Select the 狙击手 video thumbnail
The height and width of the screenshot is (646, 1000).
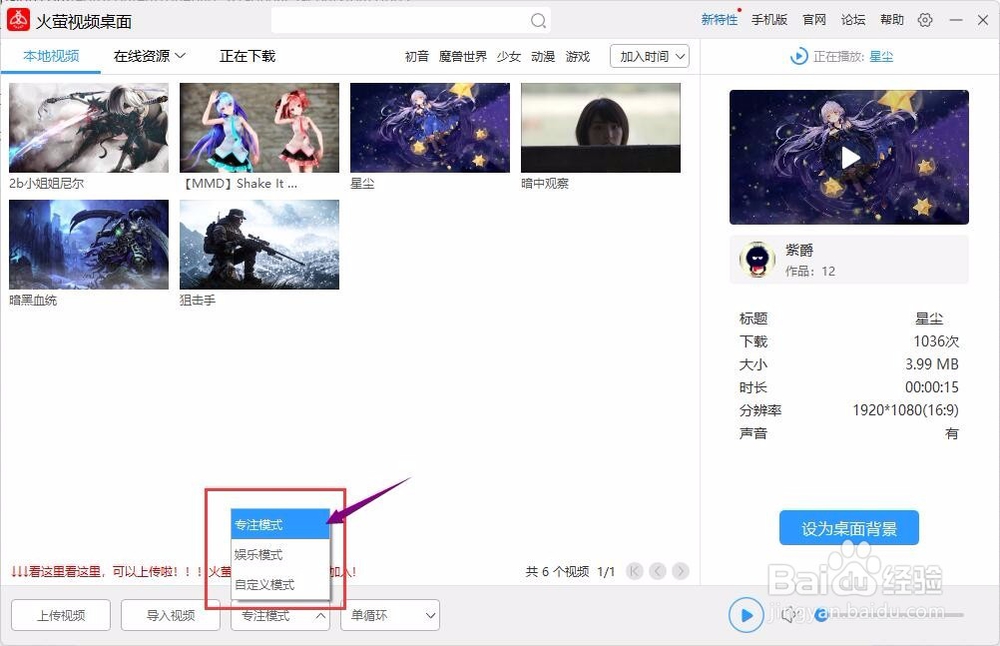pyautogui.click(x=260, y=244)
